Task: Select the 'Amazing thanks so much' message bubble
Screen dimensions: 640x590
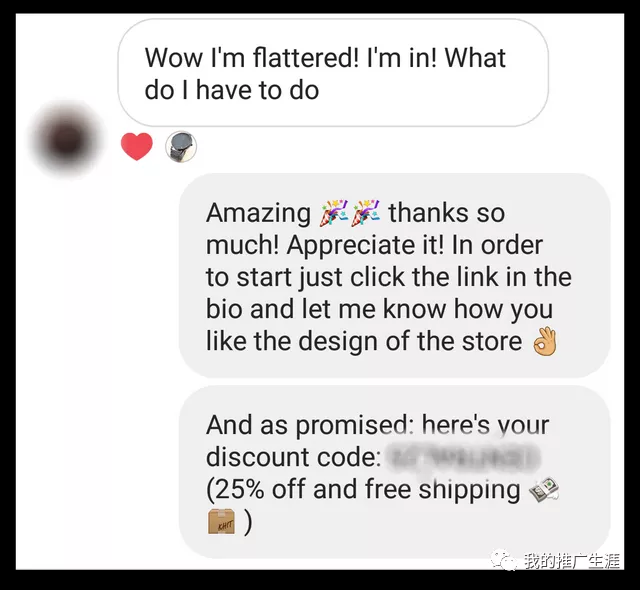Action: [x=395, y=276]
